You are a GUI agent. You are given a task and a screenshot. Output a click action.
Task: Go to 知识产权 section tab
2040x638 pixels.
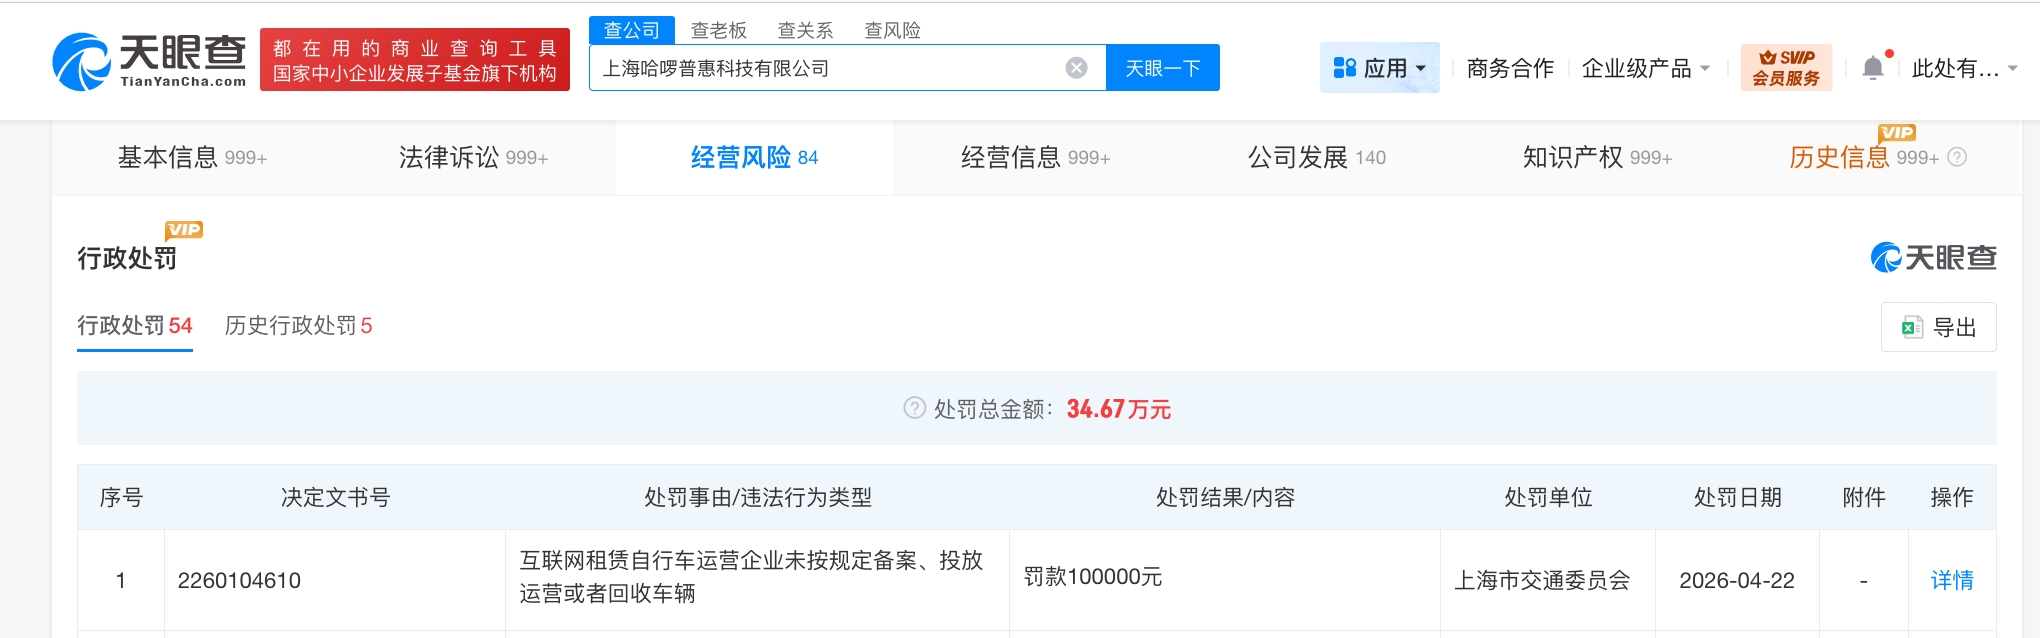point(1596,157)
